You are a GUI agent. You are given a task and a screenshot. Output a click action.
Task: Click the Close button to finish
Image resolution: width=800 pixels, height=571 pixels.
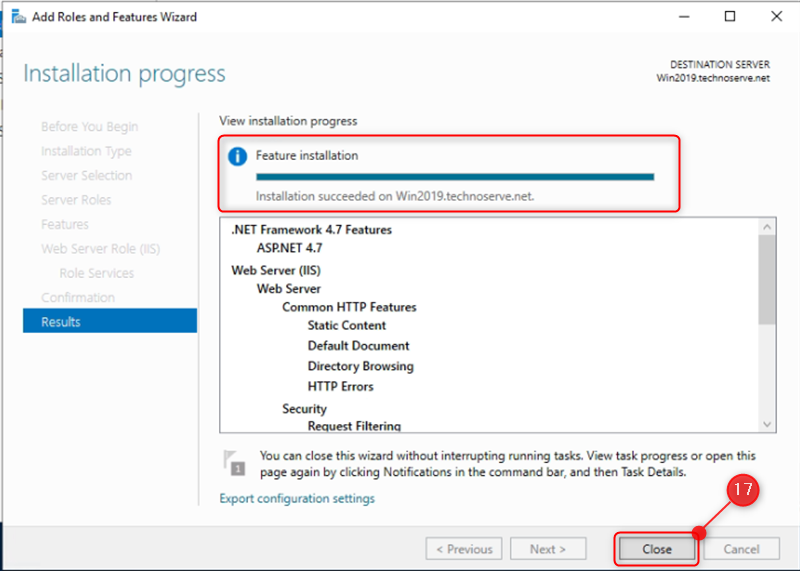[x=657, y=549]
